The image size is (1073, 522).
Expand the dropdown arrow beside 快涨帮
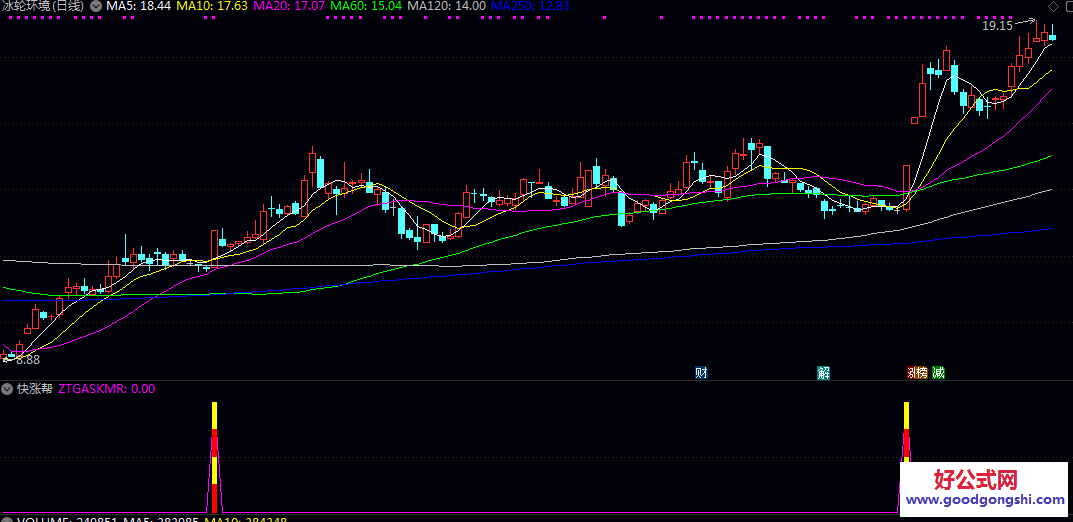point(7,389)
